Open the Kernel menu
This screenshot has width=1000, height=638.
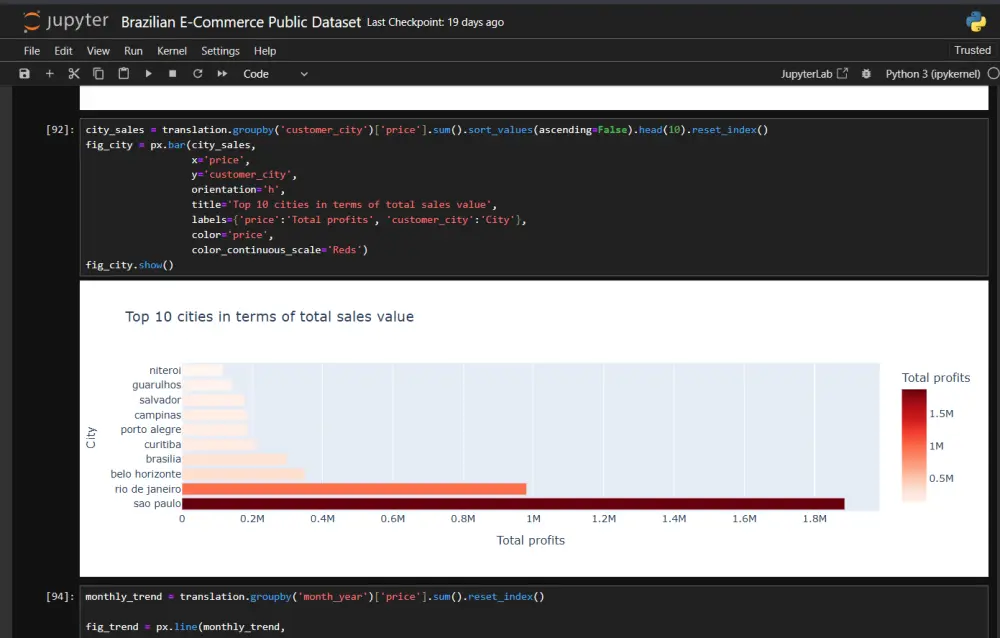(171, 51)
